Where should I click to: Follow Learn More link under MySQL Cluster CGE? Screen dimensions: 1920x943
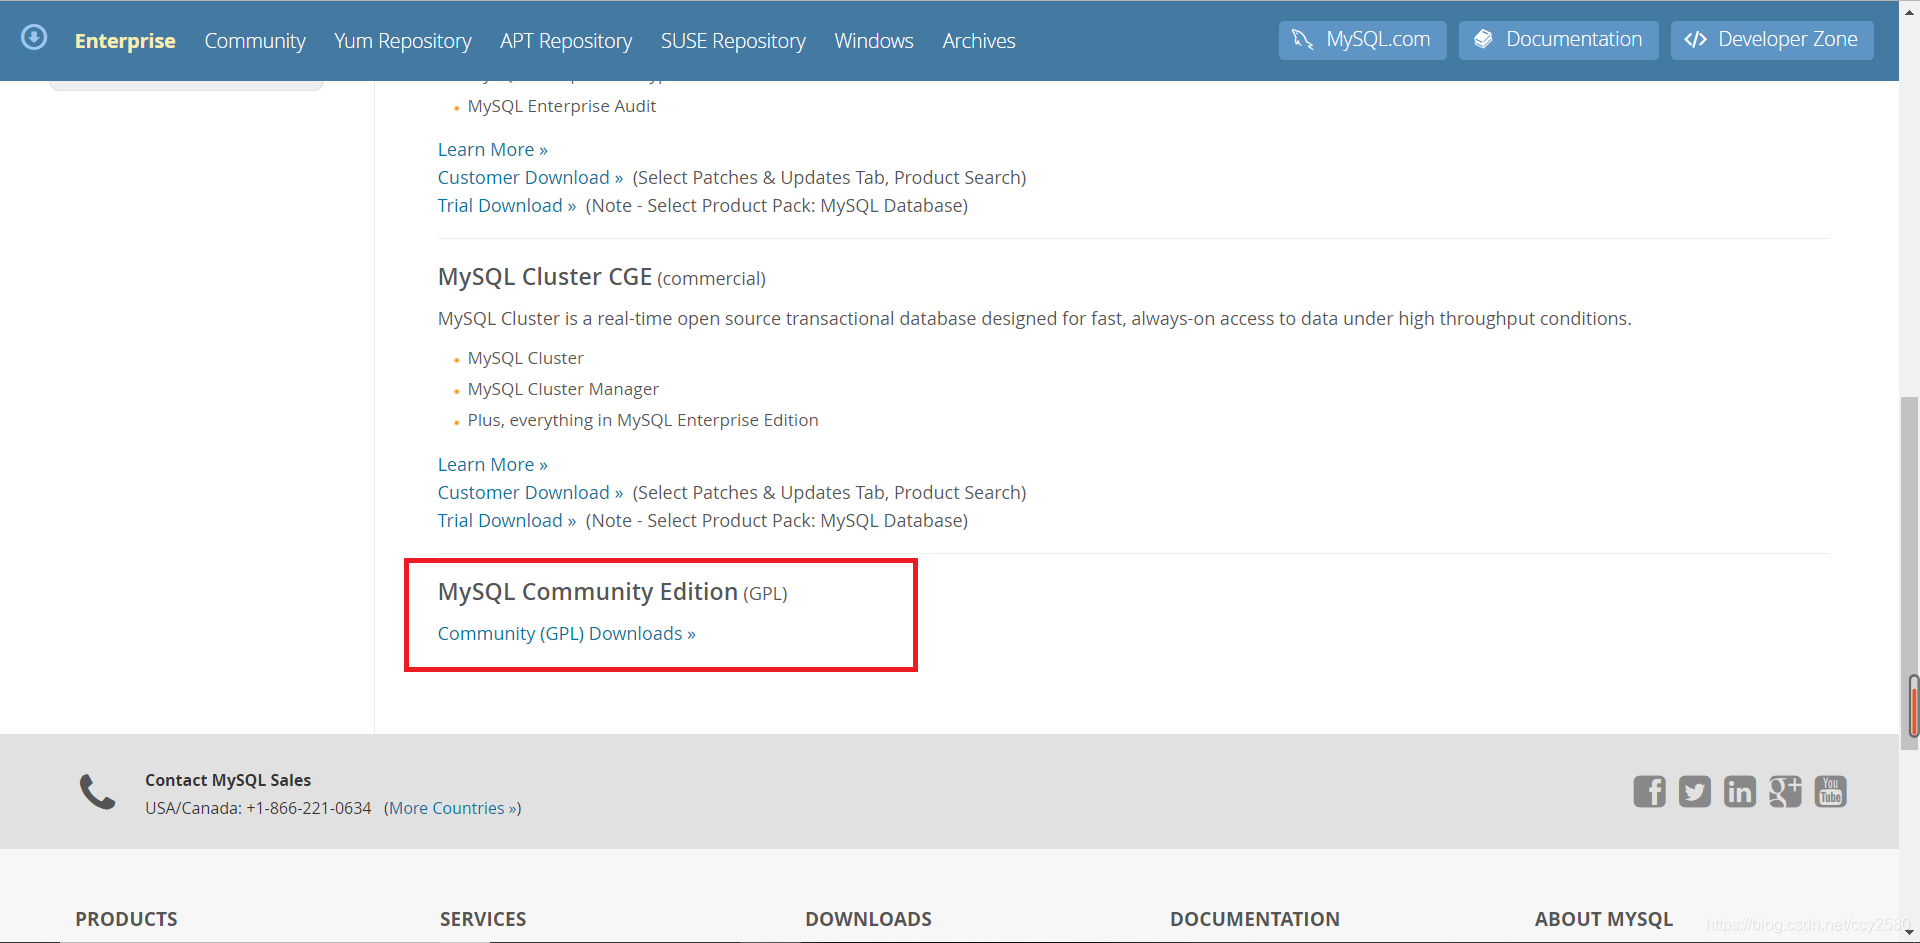pyautogui.click(x=493, y=465)
